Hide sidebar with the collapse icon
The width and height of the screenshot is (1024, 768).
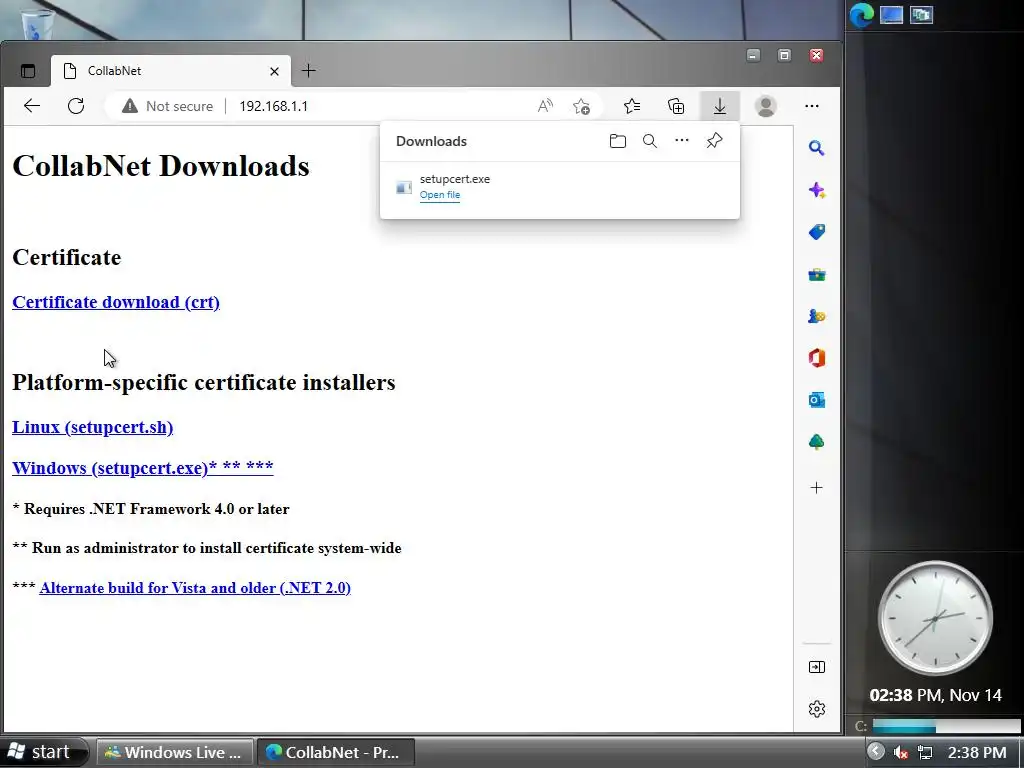click(816, 667)
